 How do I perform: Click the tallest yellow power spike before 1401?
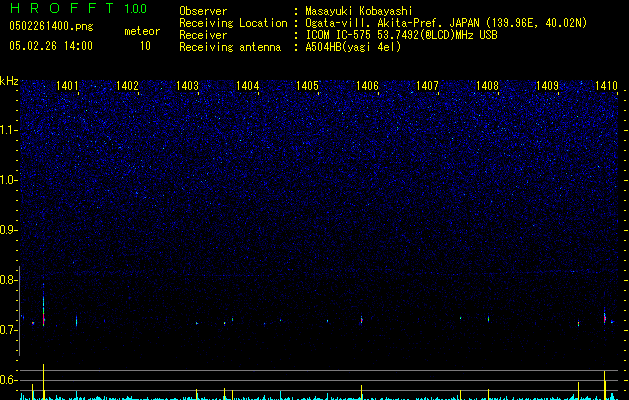(43, 381)
